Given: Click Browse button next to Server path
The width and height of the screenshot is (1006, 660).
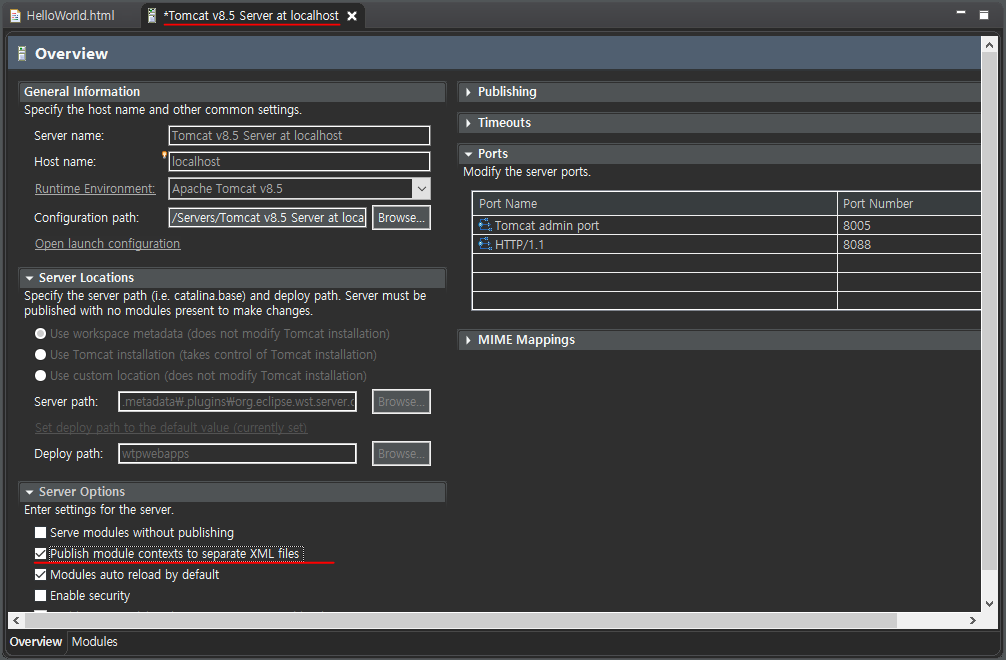Looking at the screenshot, I should click(x=401, y=402).
